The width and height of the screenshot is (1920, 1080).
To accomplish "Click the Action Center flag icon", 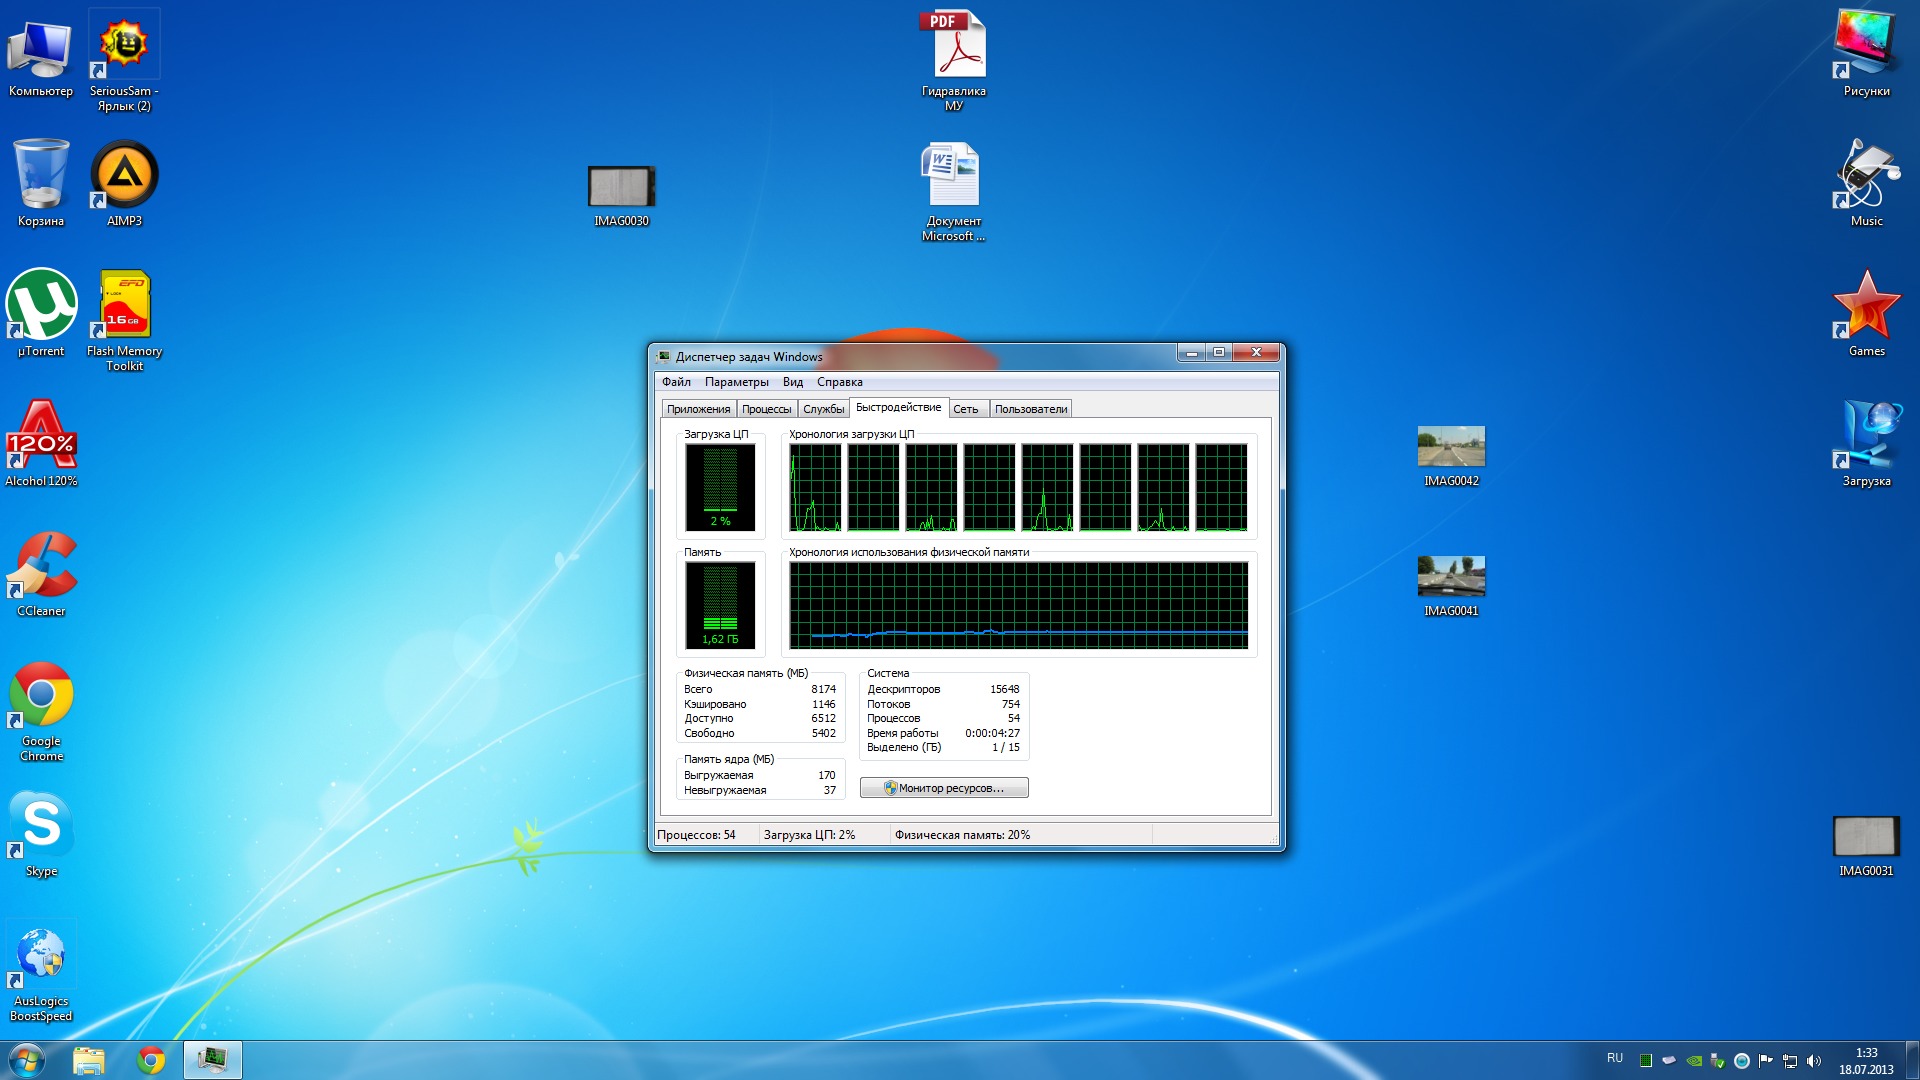I will 1766,1061.
